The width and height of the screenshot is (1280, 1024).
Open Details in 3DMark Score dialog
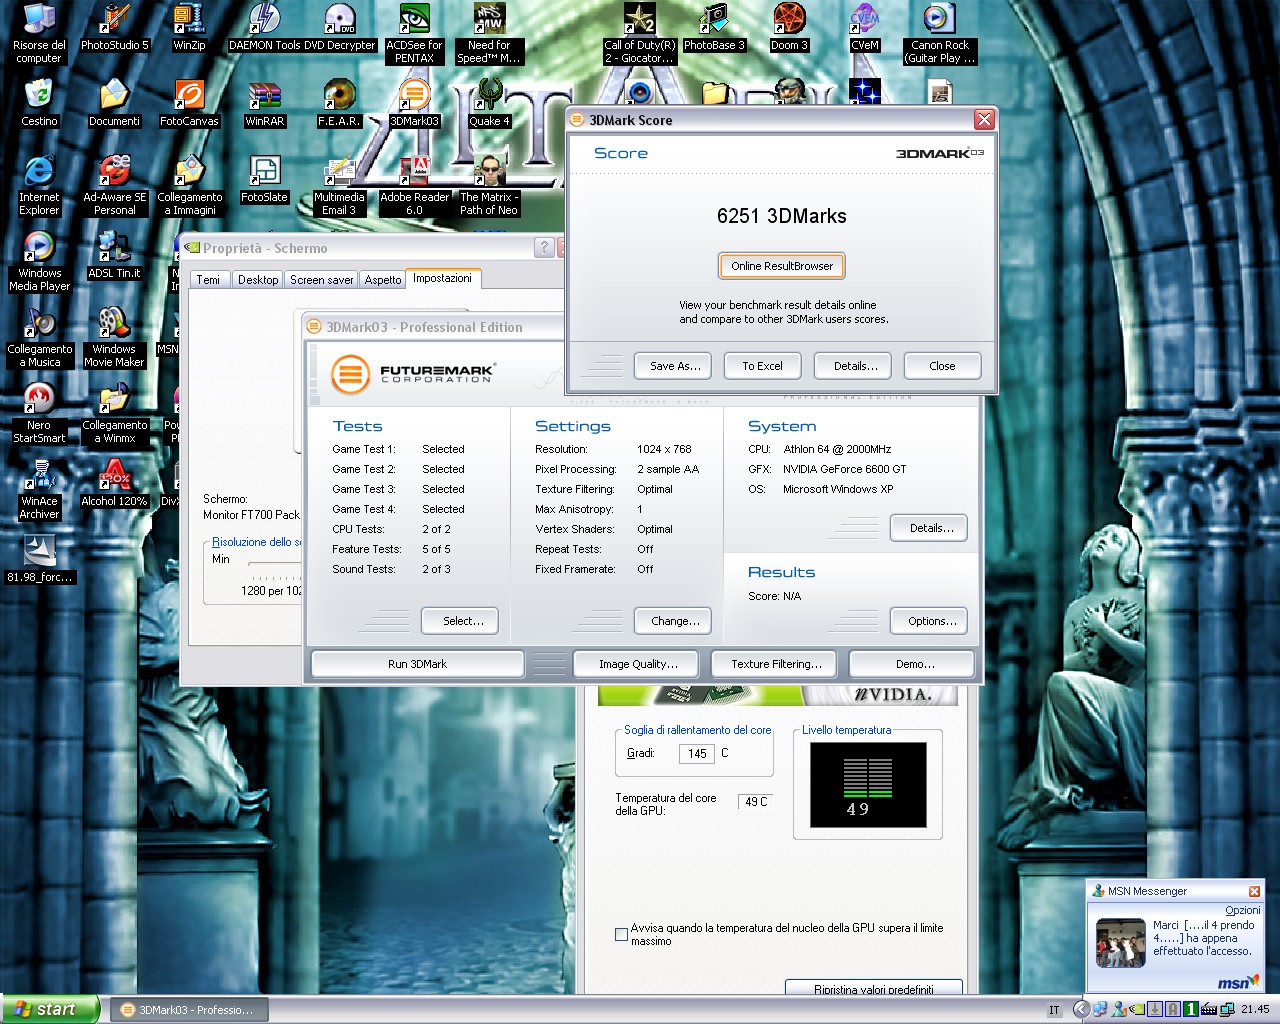point(855,366)
